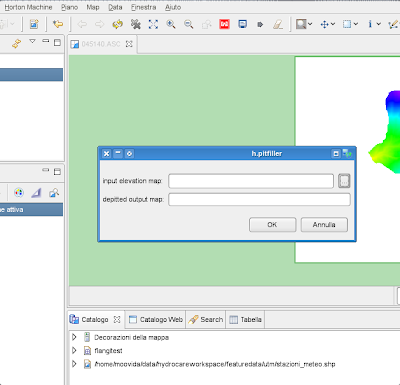
Task: Select Decorazioni della mappa in catalog
Action: tap(131, 337)
